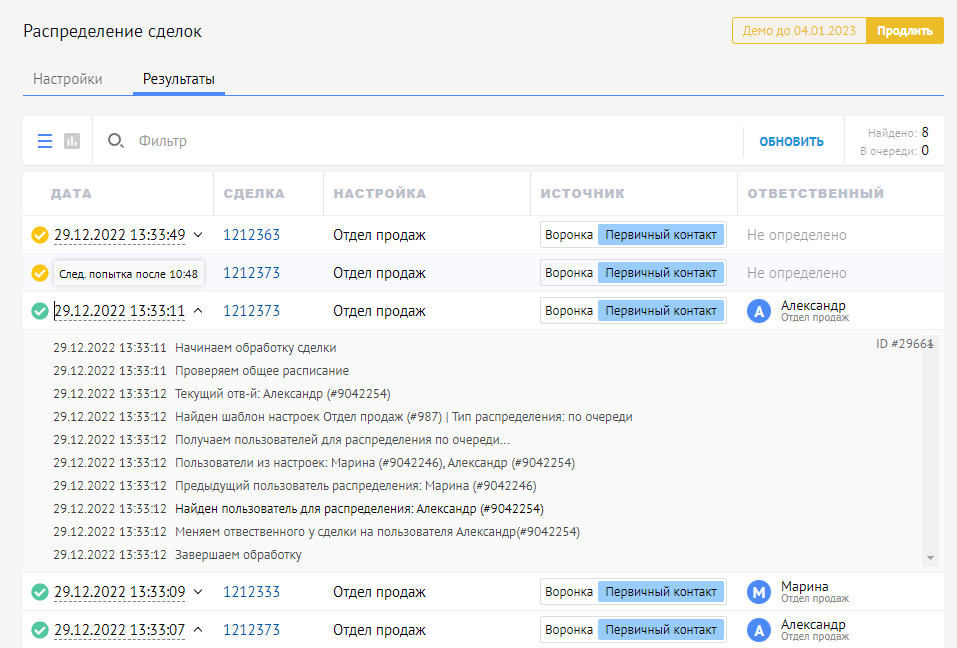Click log line 'Найден шаблон настроек Отдел продаж'
This screenshot has width=957, height=648.
point(403,417)
